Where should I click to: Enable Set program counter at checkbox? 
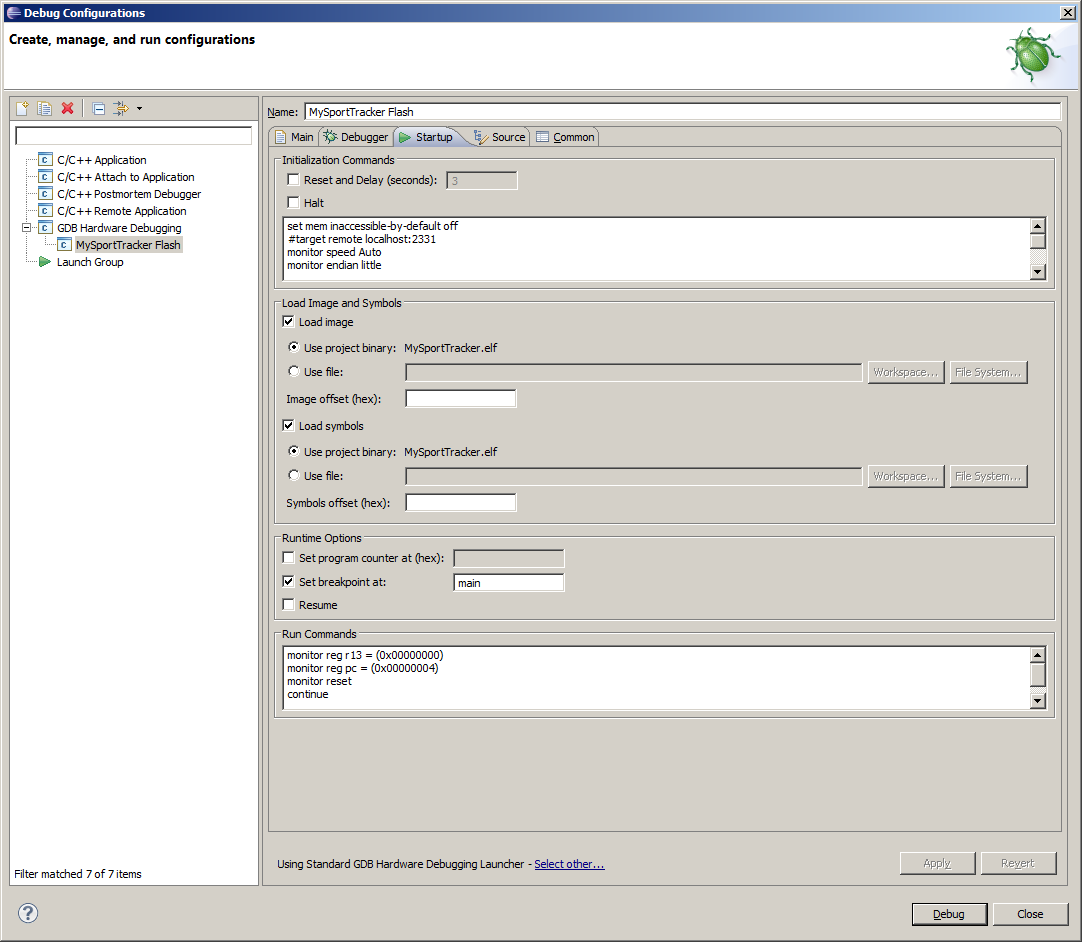[x=288, y=558]
